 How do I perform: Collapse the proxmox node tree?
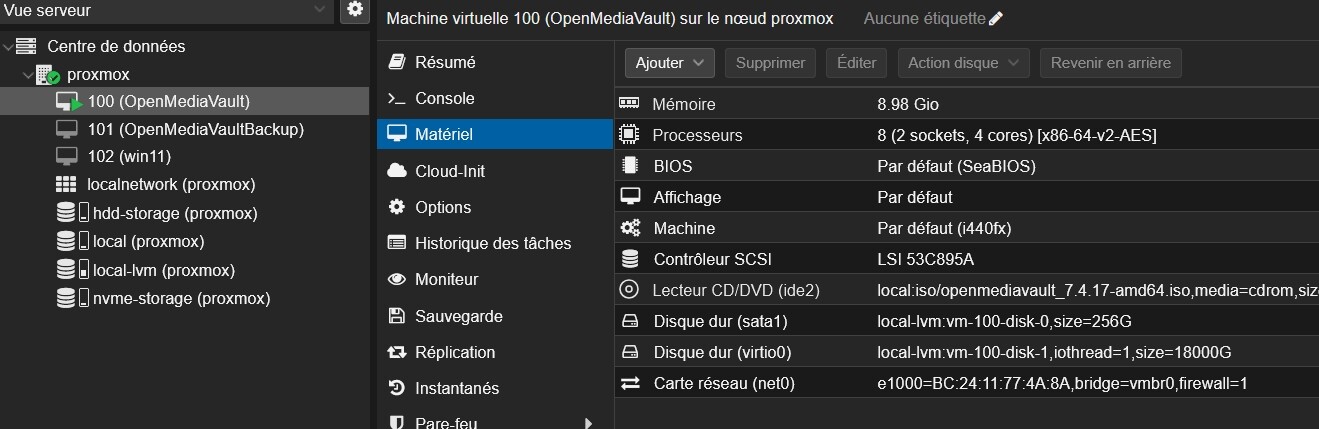[x=27, y=75]
